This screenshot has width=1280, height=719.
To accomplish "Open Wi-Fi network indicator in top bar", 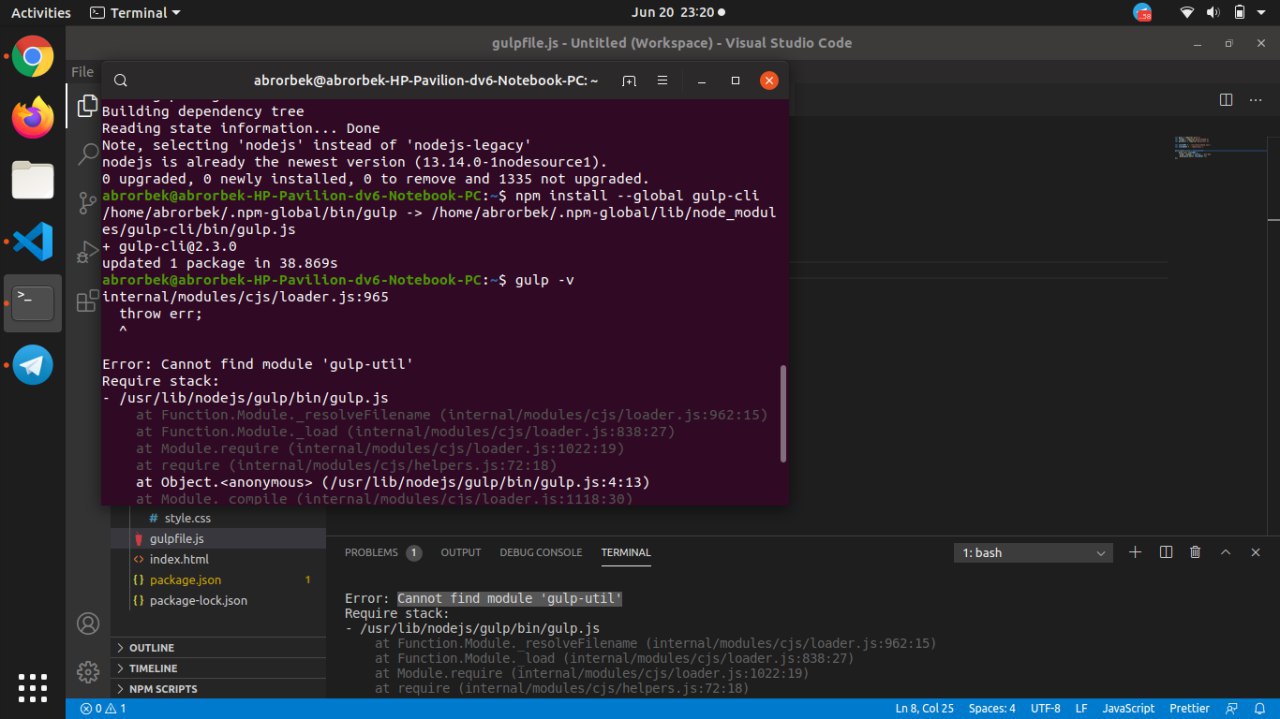I will point(1187,13).
